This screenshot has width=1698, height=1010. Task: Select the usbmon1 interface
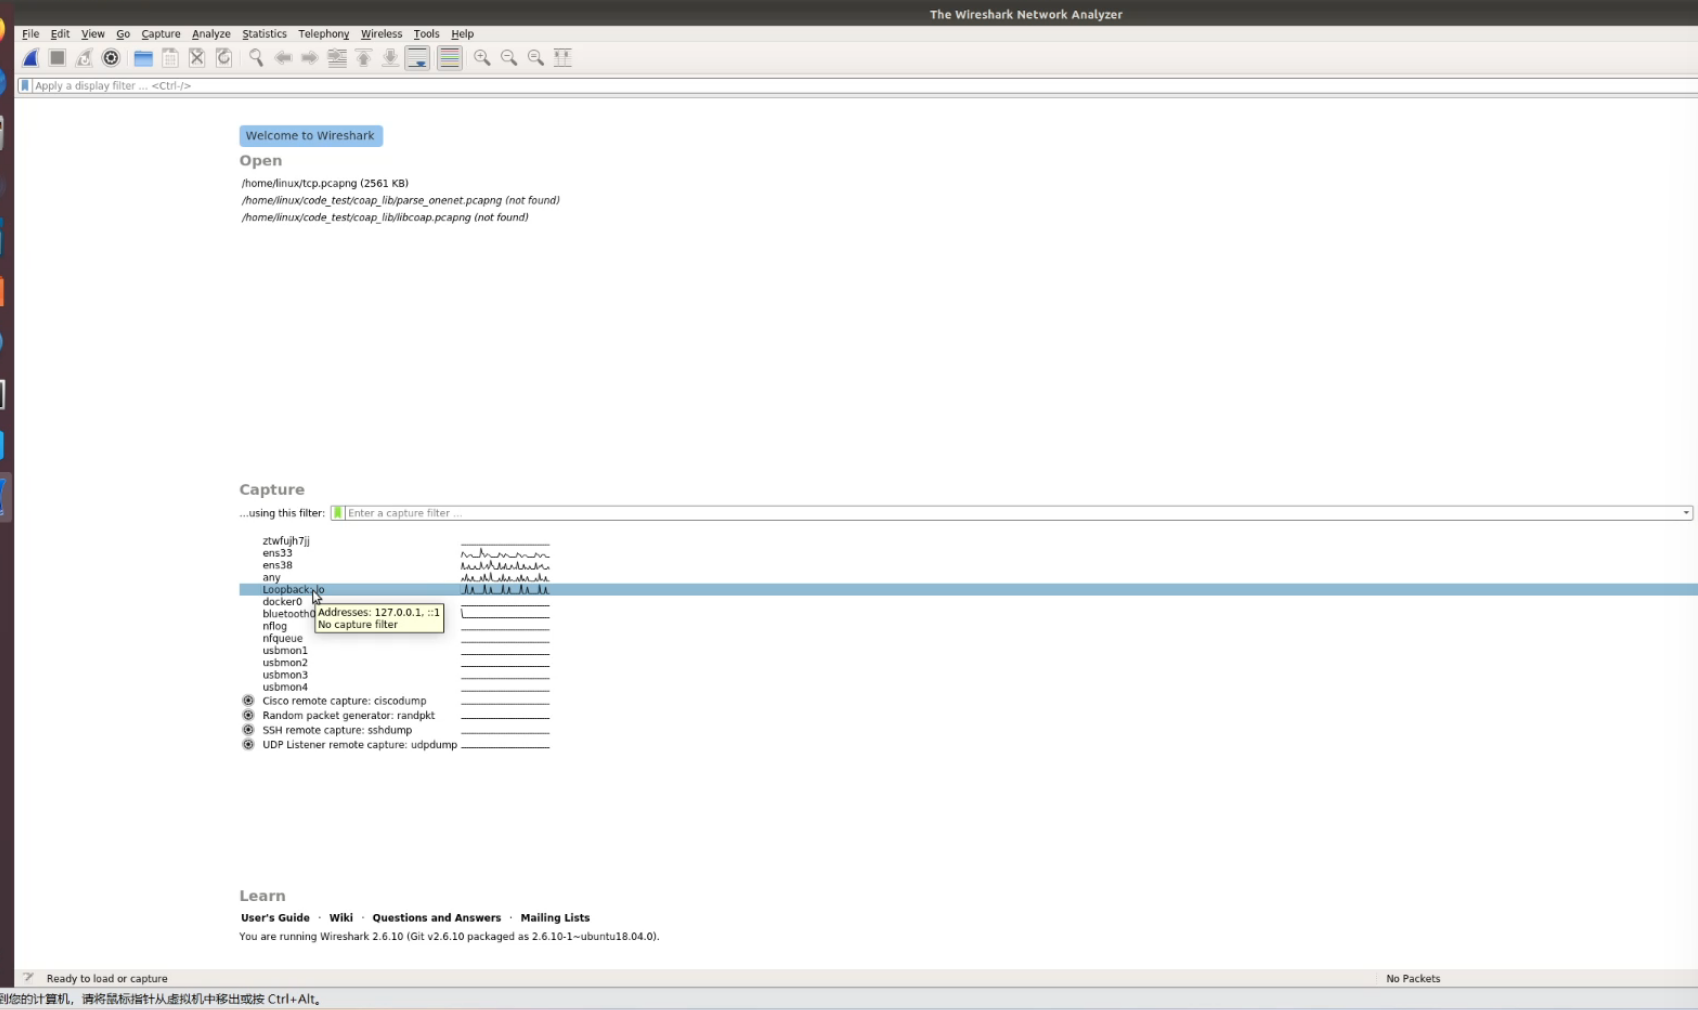tap(285, 651)
